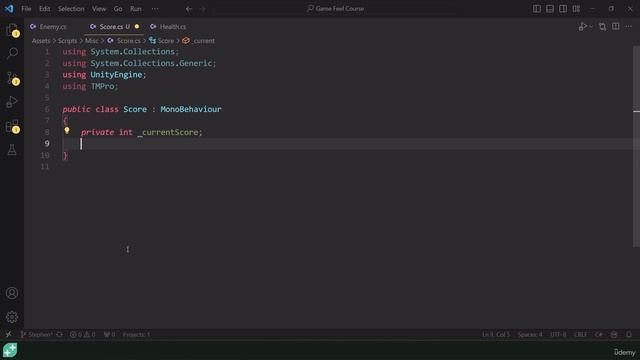The height and width of the screenshot is (360, 640).
Task: Click the editor vertical scrollbar
Action: click(636, 146)
